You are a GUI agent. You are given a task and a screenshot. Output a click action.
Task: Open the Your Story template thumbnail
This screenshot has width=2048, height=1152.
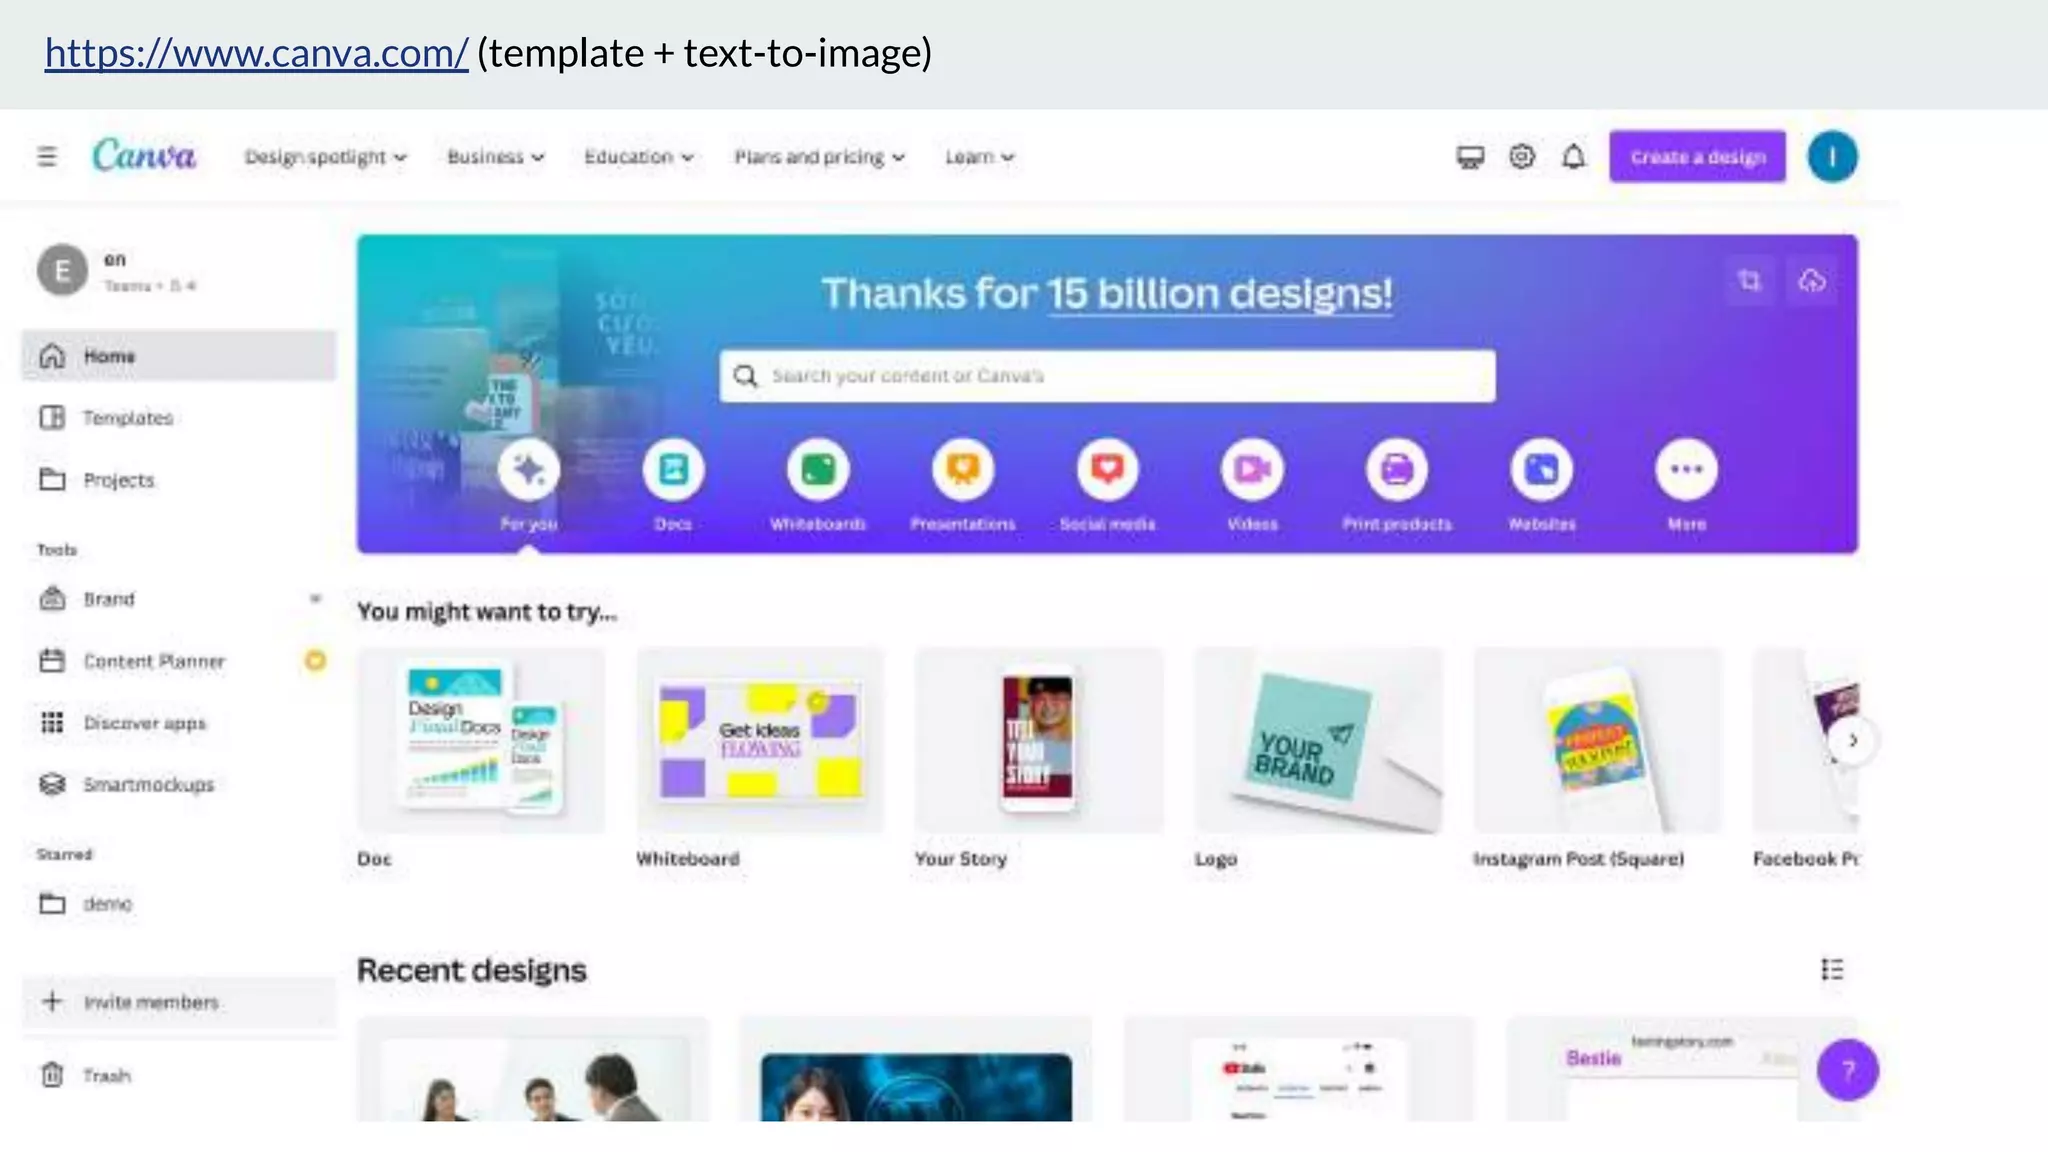(x=1039, y=741)
